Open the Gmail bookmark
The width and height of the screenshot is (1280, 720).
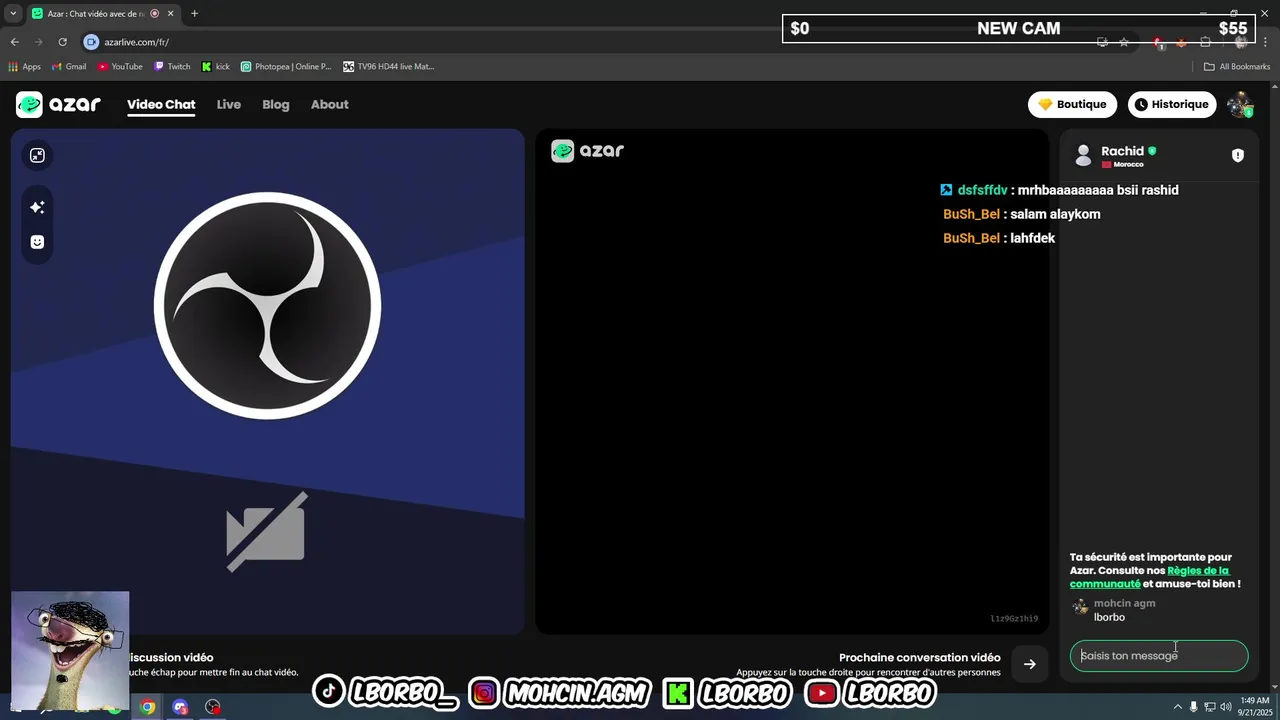(69, 67)
